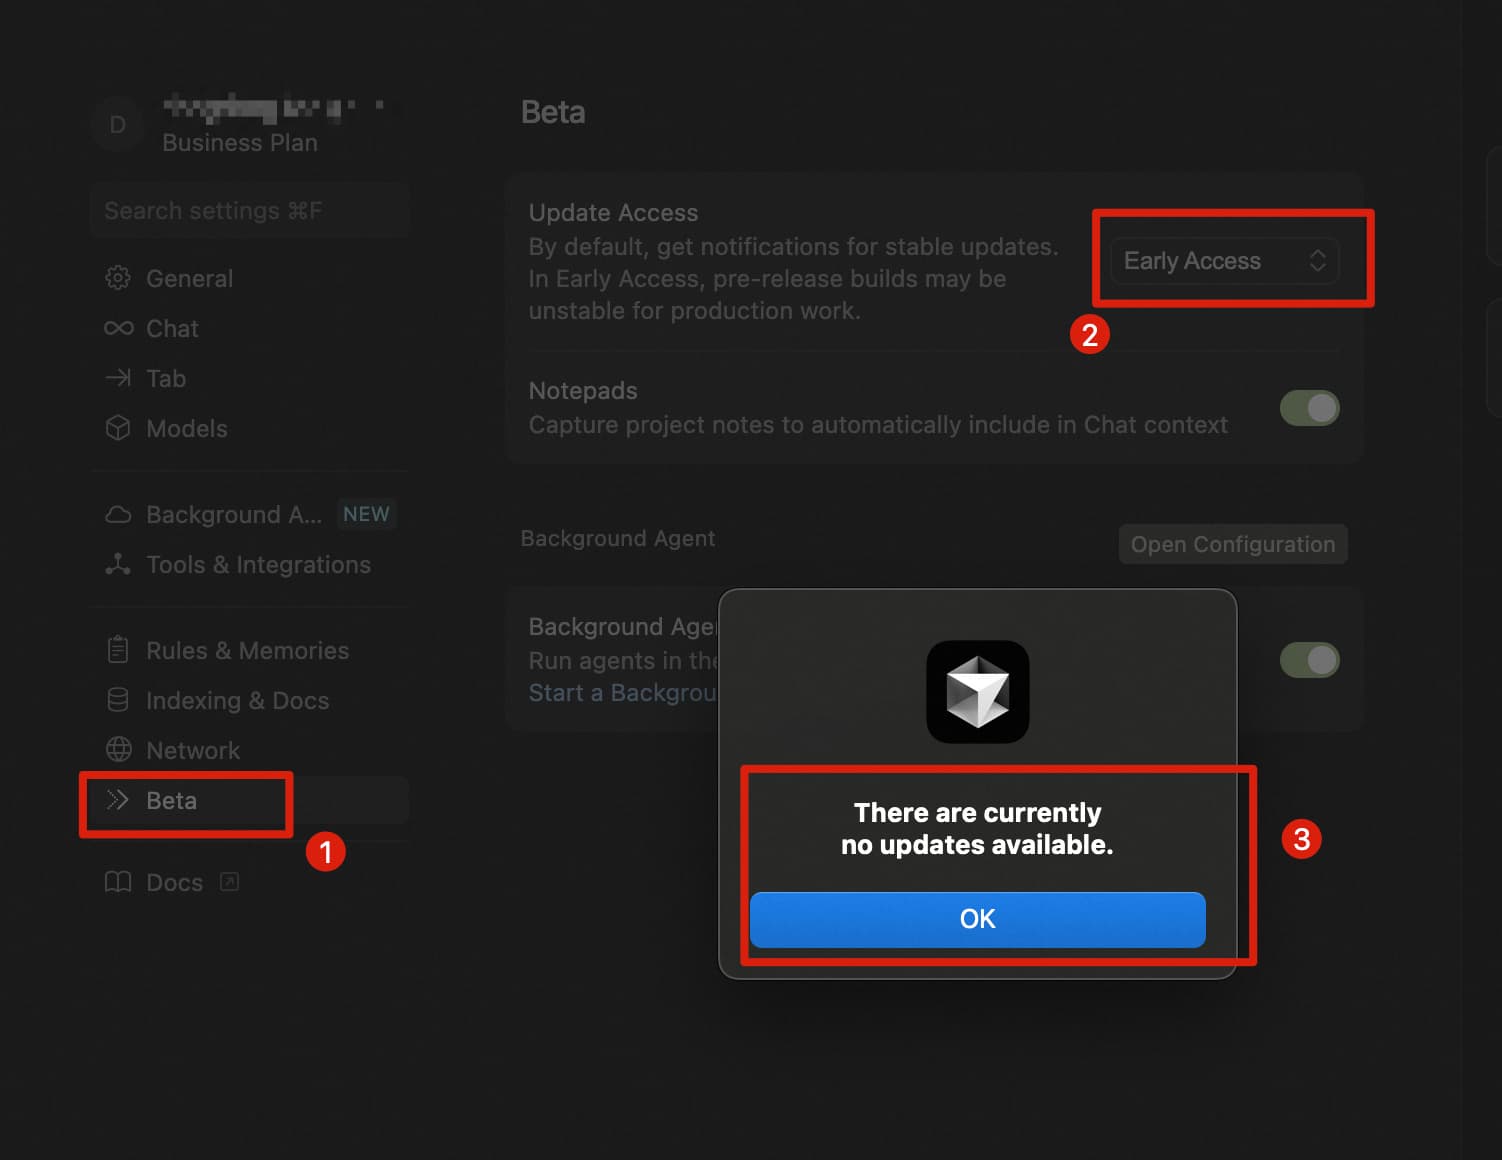1502x1160 pixels.
Task: Click the 'Run agents in the' description
Action: click(x=623, y=660)
